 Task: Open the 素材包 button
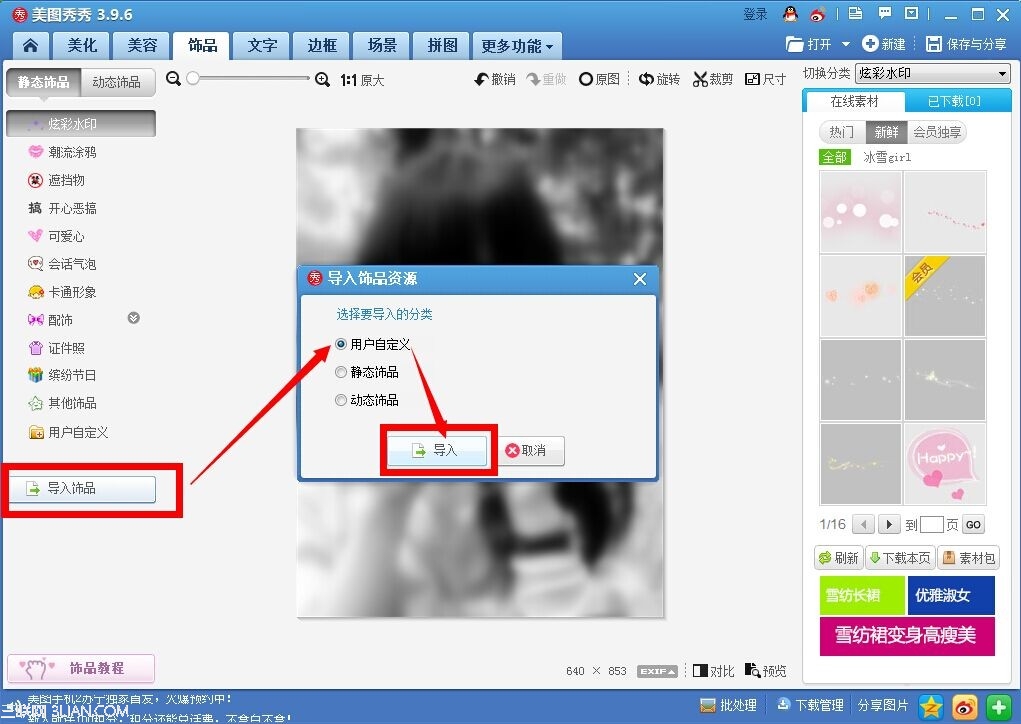pyautogui.click(x=970, y=558)
